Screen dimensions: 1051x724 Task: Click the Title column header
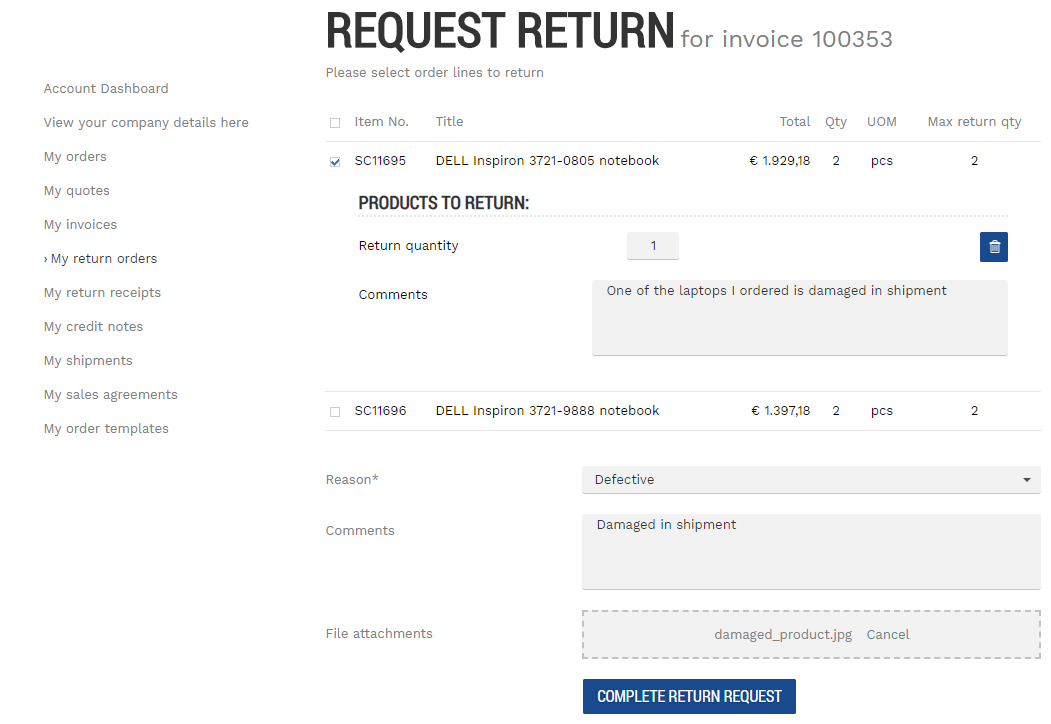point(449,122)
